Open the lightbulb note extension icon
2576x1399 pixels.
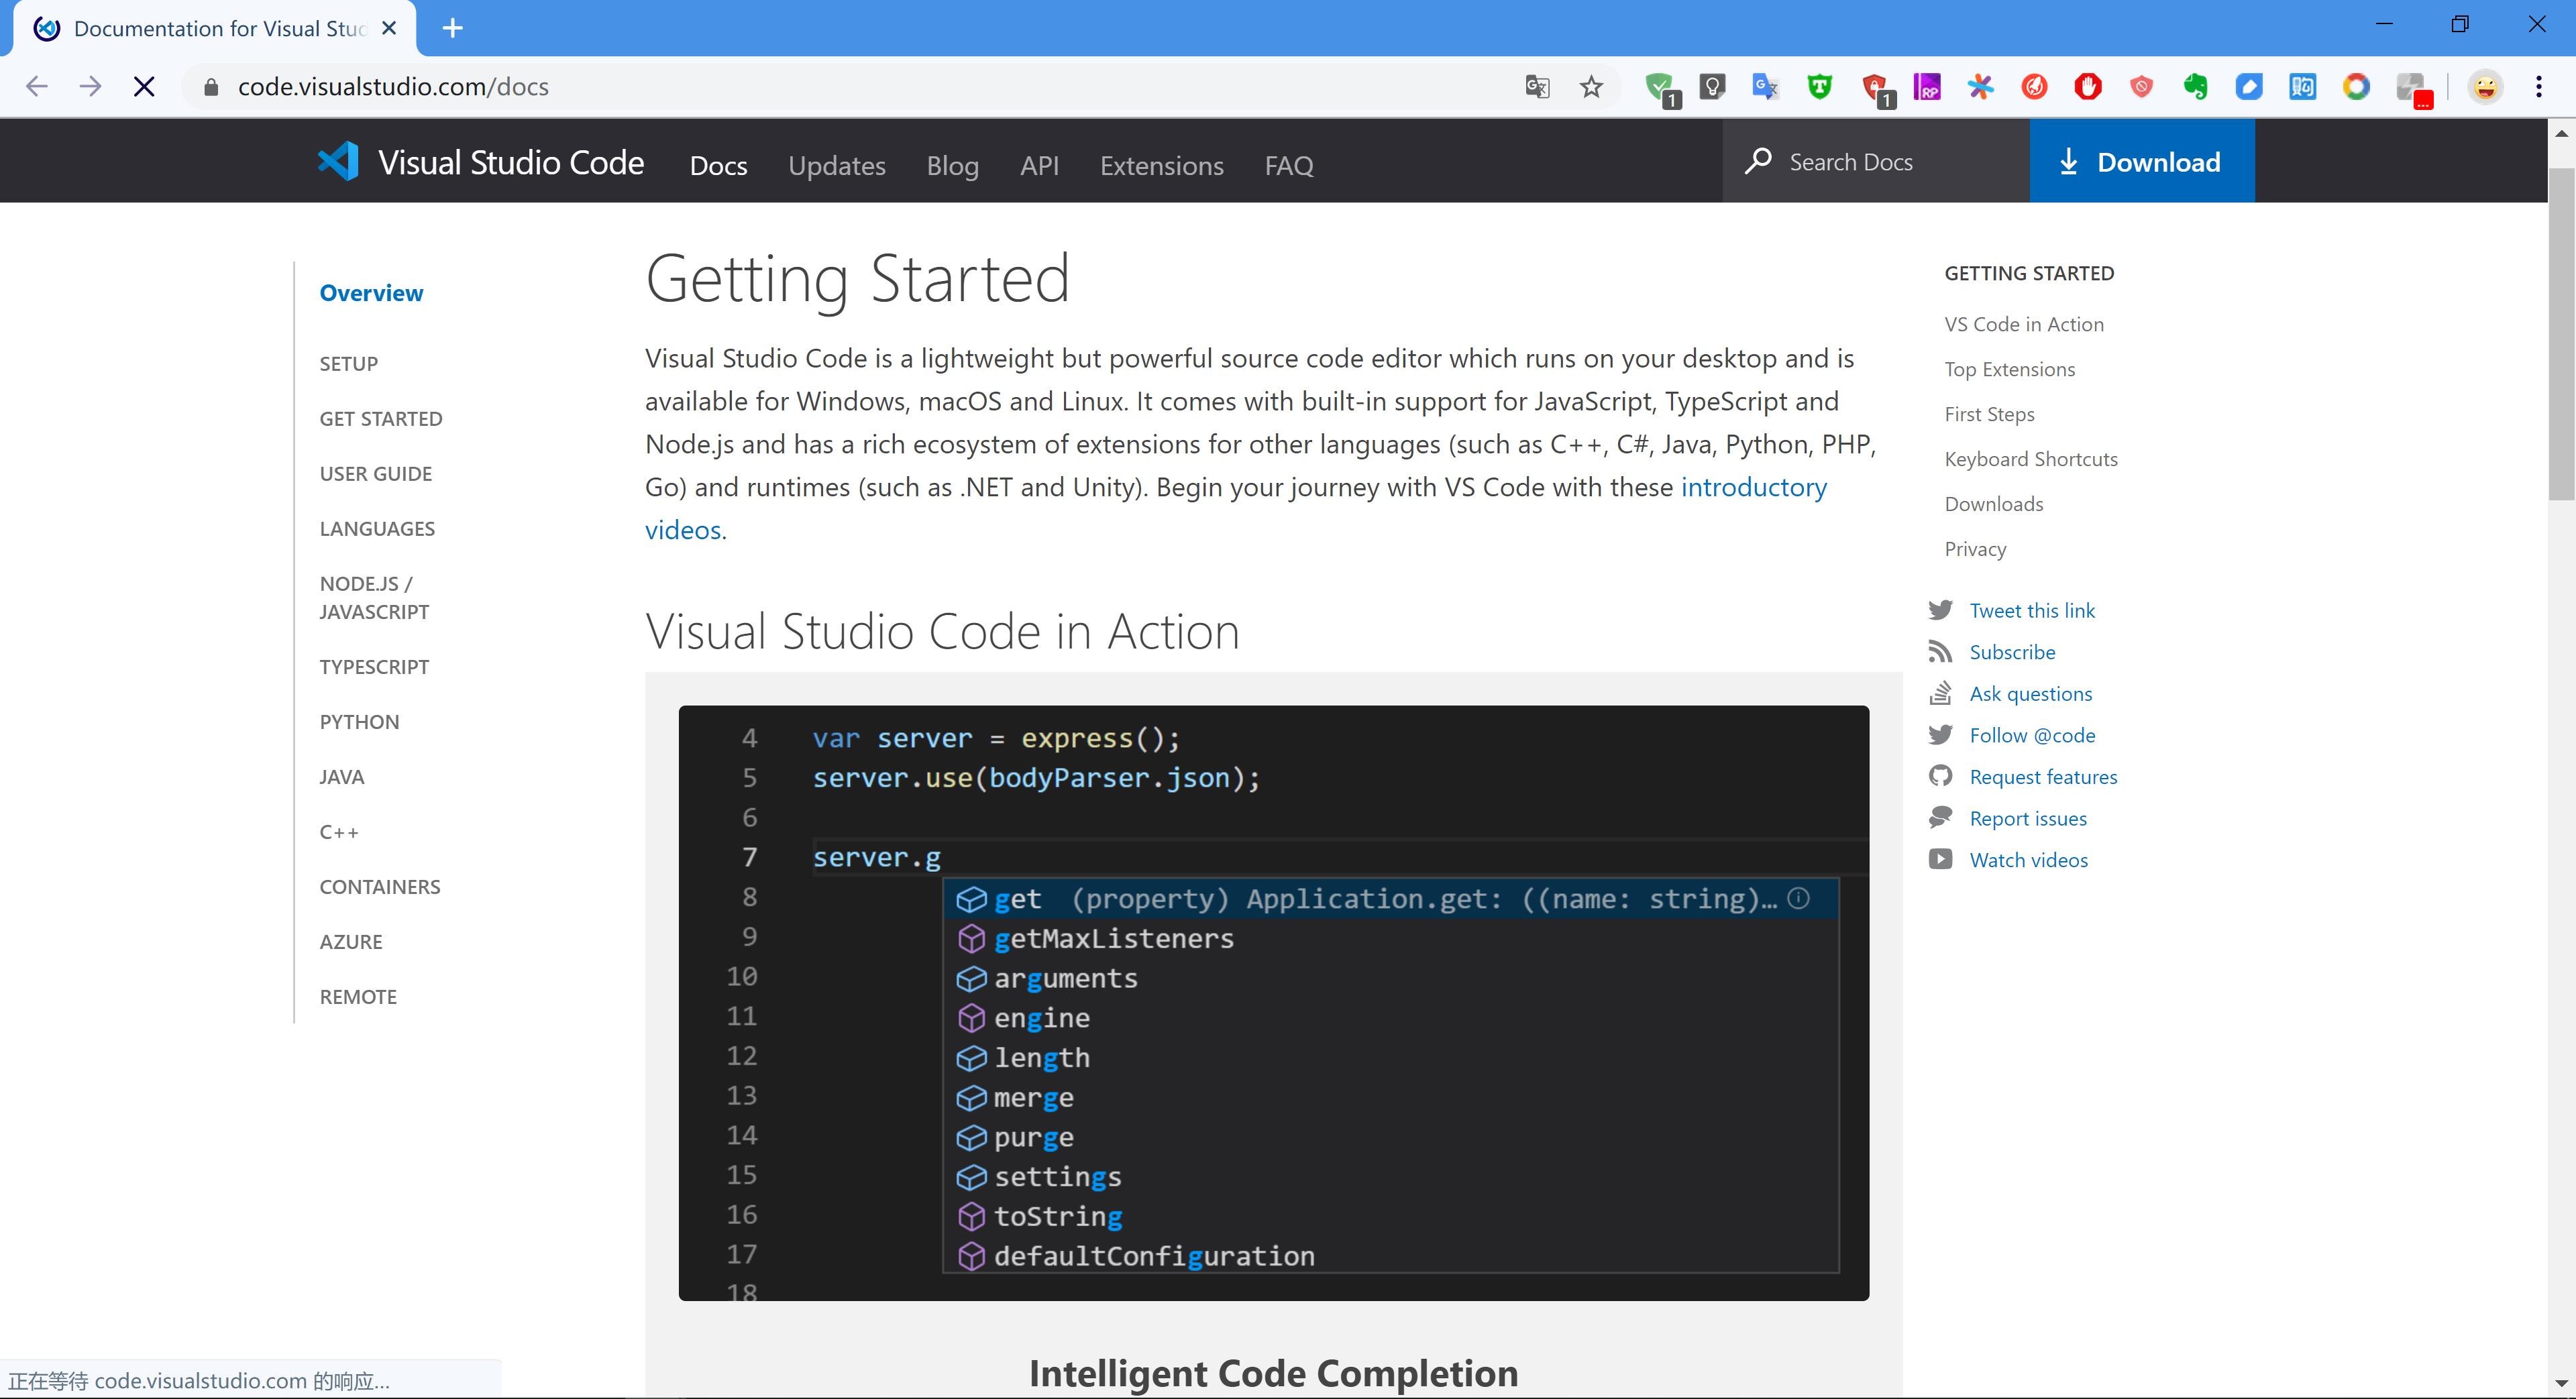[x=1712, y=87]
